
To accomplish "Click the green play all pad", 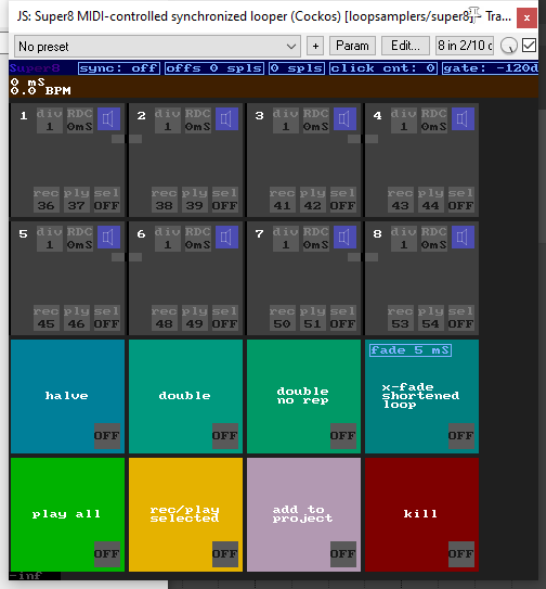I will [68, 515].
